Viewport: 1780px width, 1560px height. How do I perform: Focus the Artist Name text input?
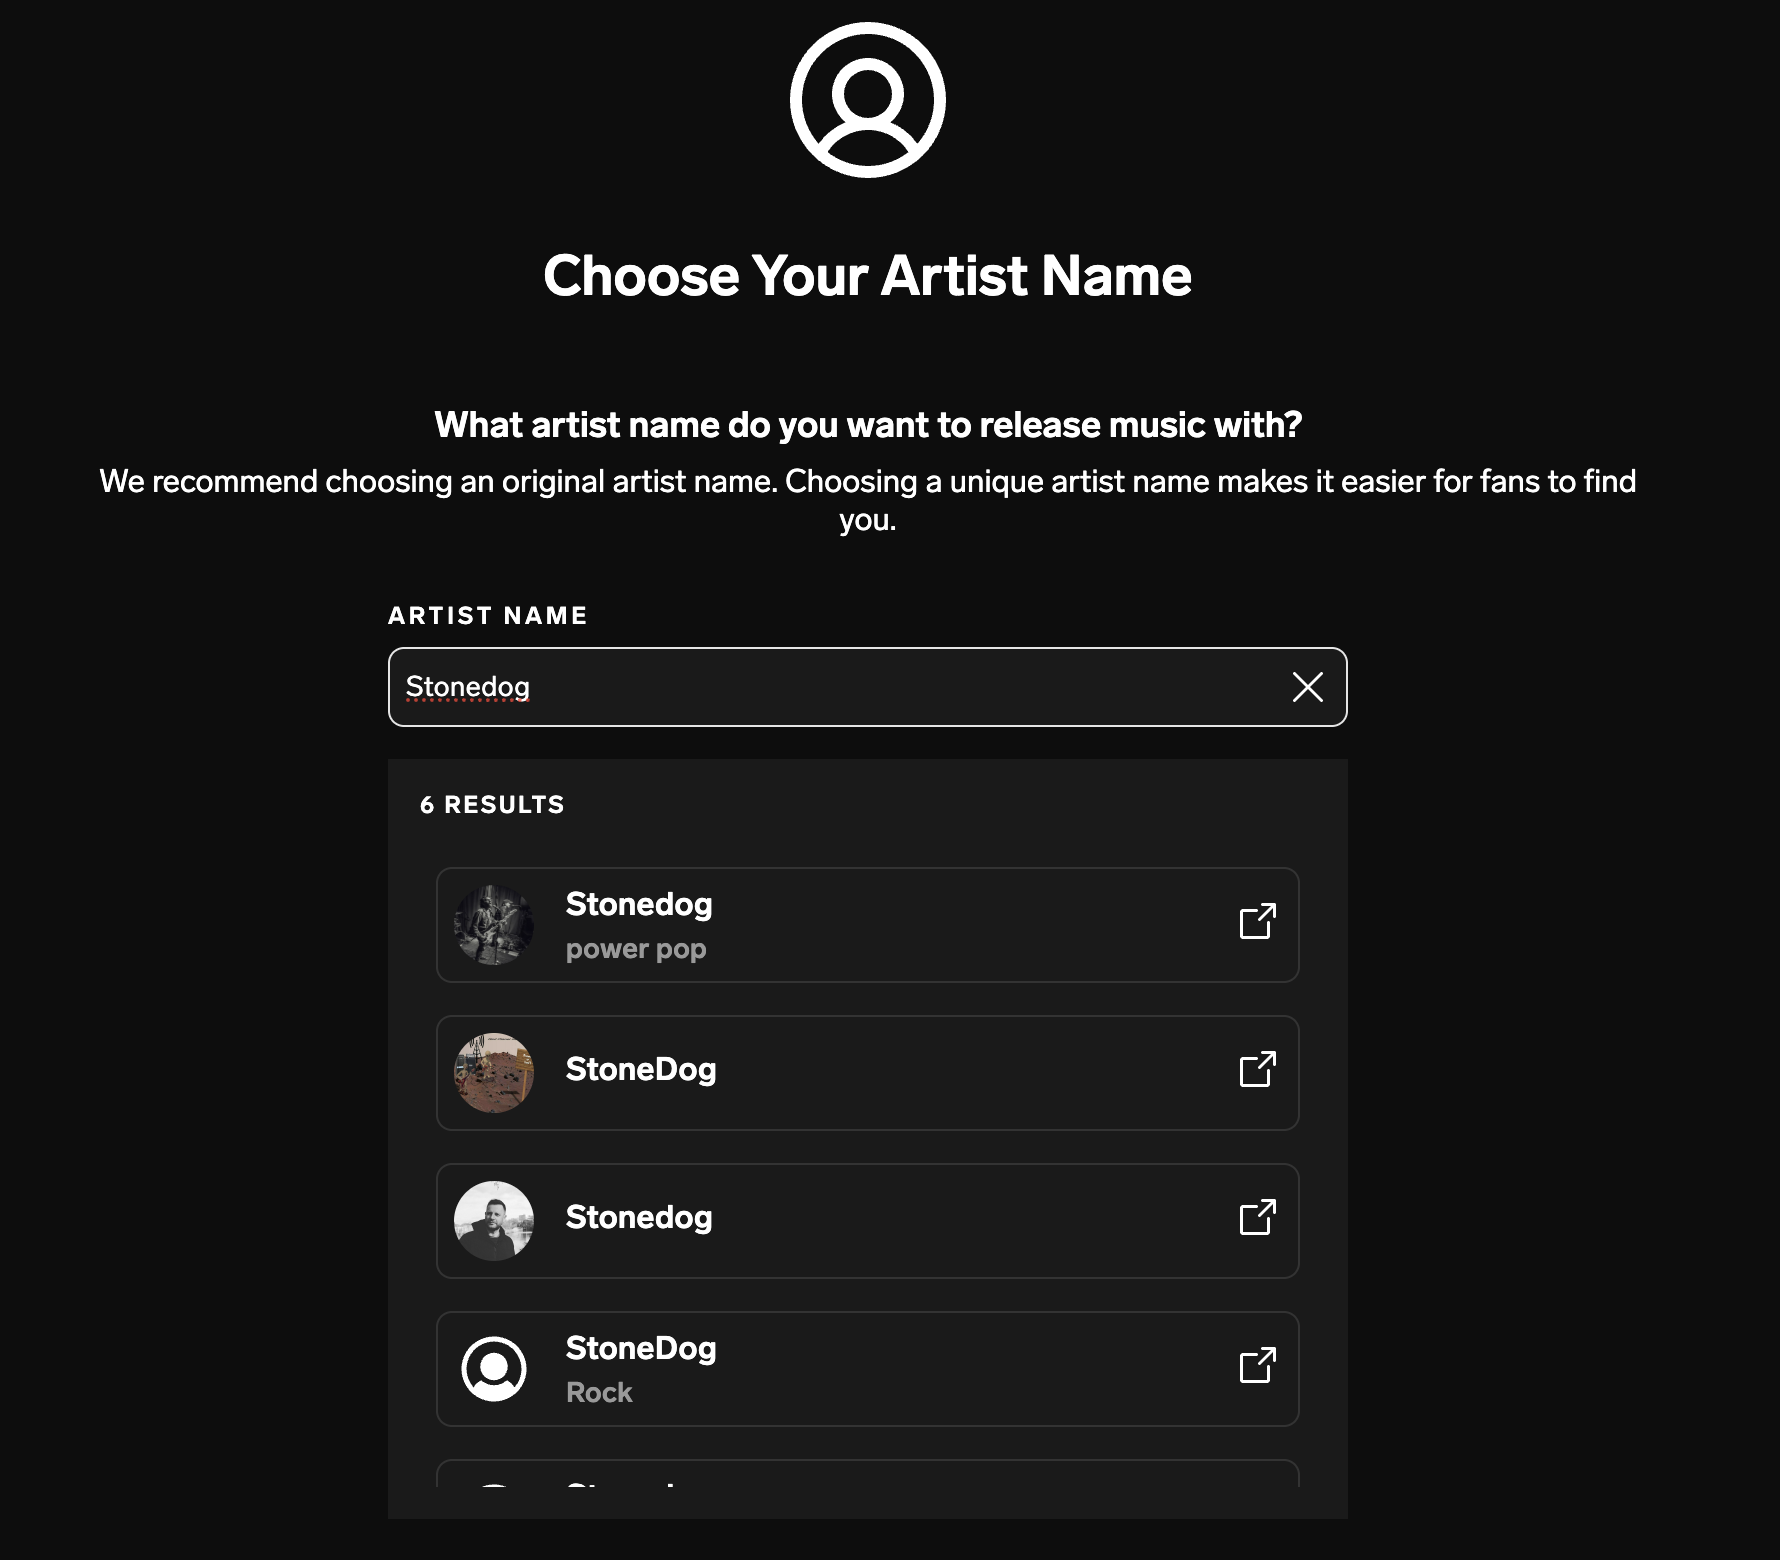point(840,687)
